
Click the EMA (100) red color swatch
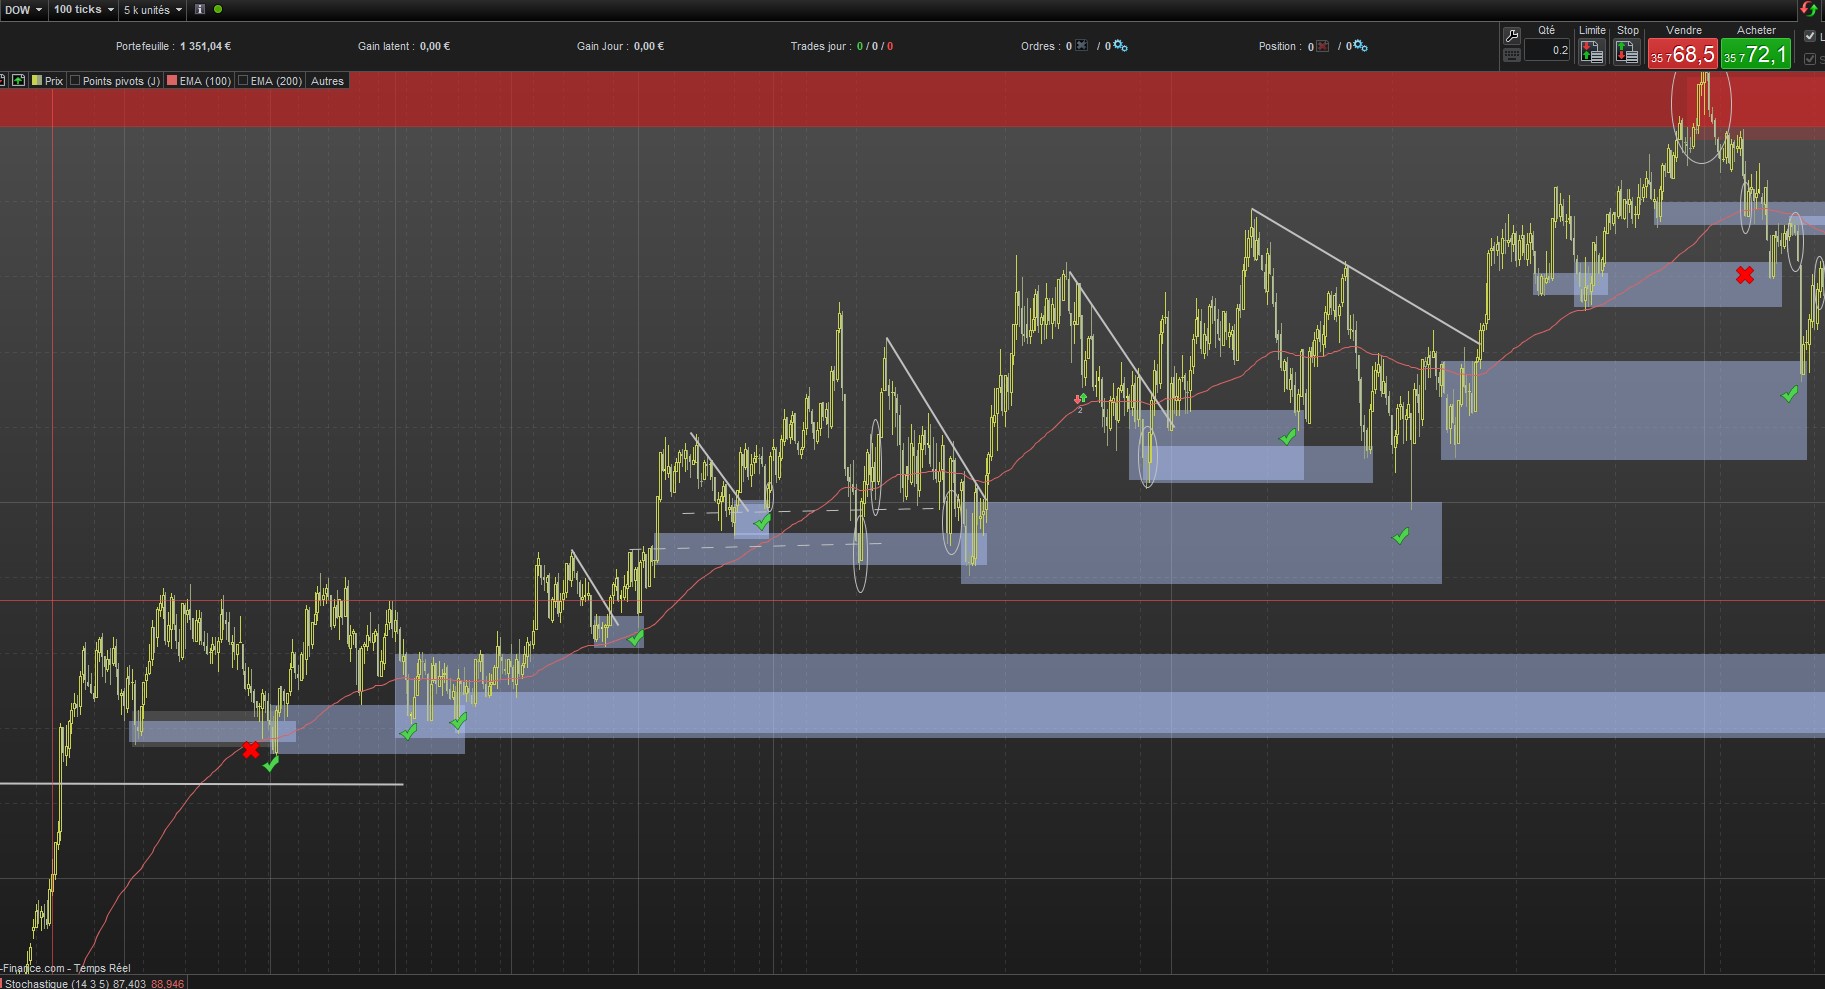(172, 81)
